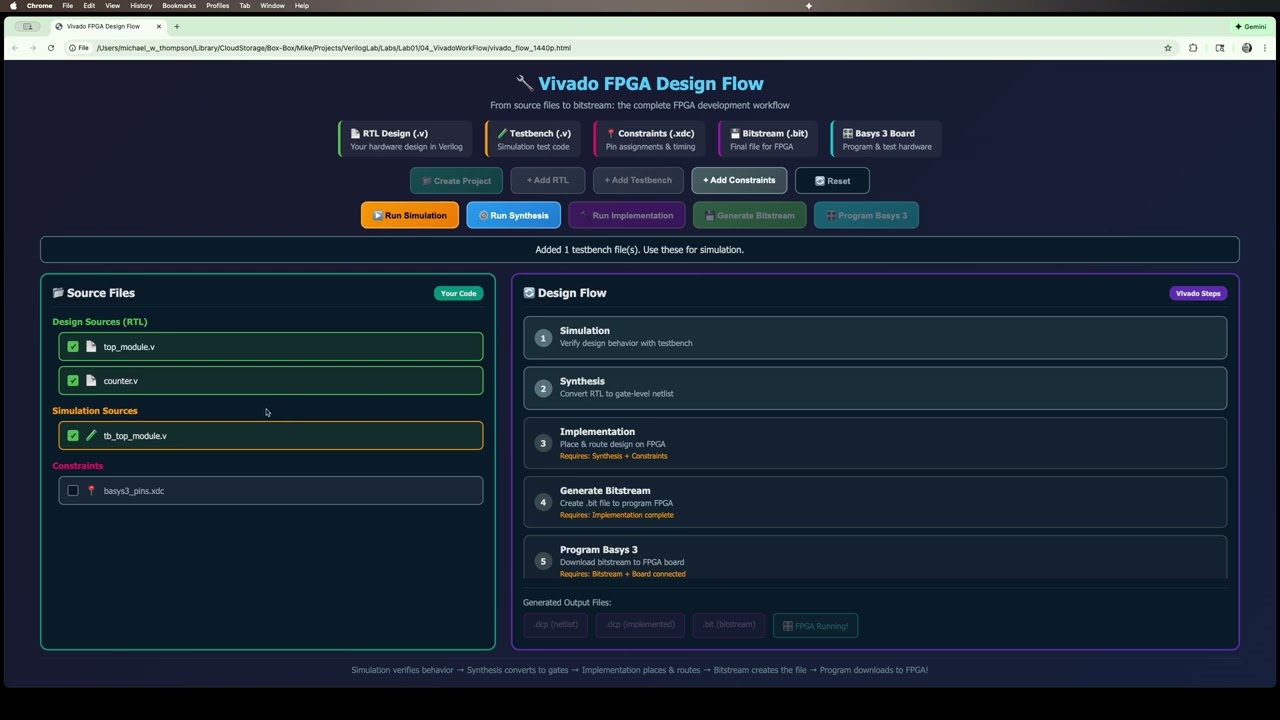Screen dimensions: 1280x720
Task: Click the Basys 3 Board legend card
Action: click(x=886, y=139)
